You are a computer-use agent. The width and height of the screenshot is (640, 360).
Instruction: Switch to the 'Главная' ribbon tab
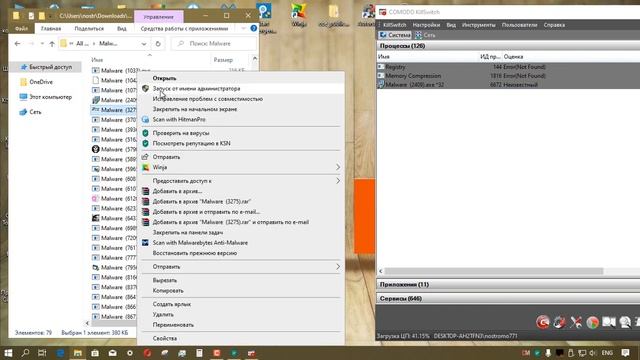(51, 29)
